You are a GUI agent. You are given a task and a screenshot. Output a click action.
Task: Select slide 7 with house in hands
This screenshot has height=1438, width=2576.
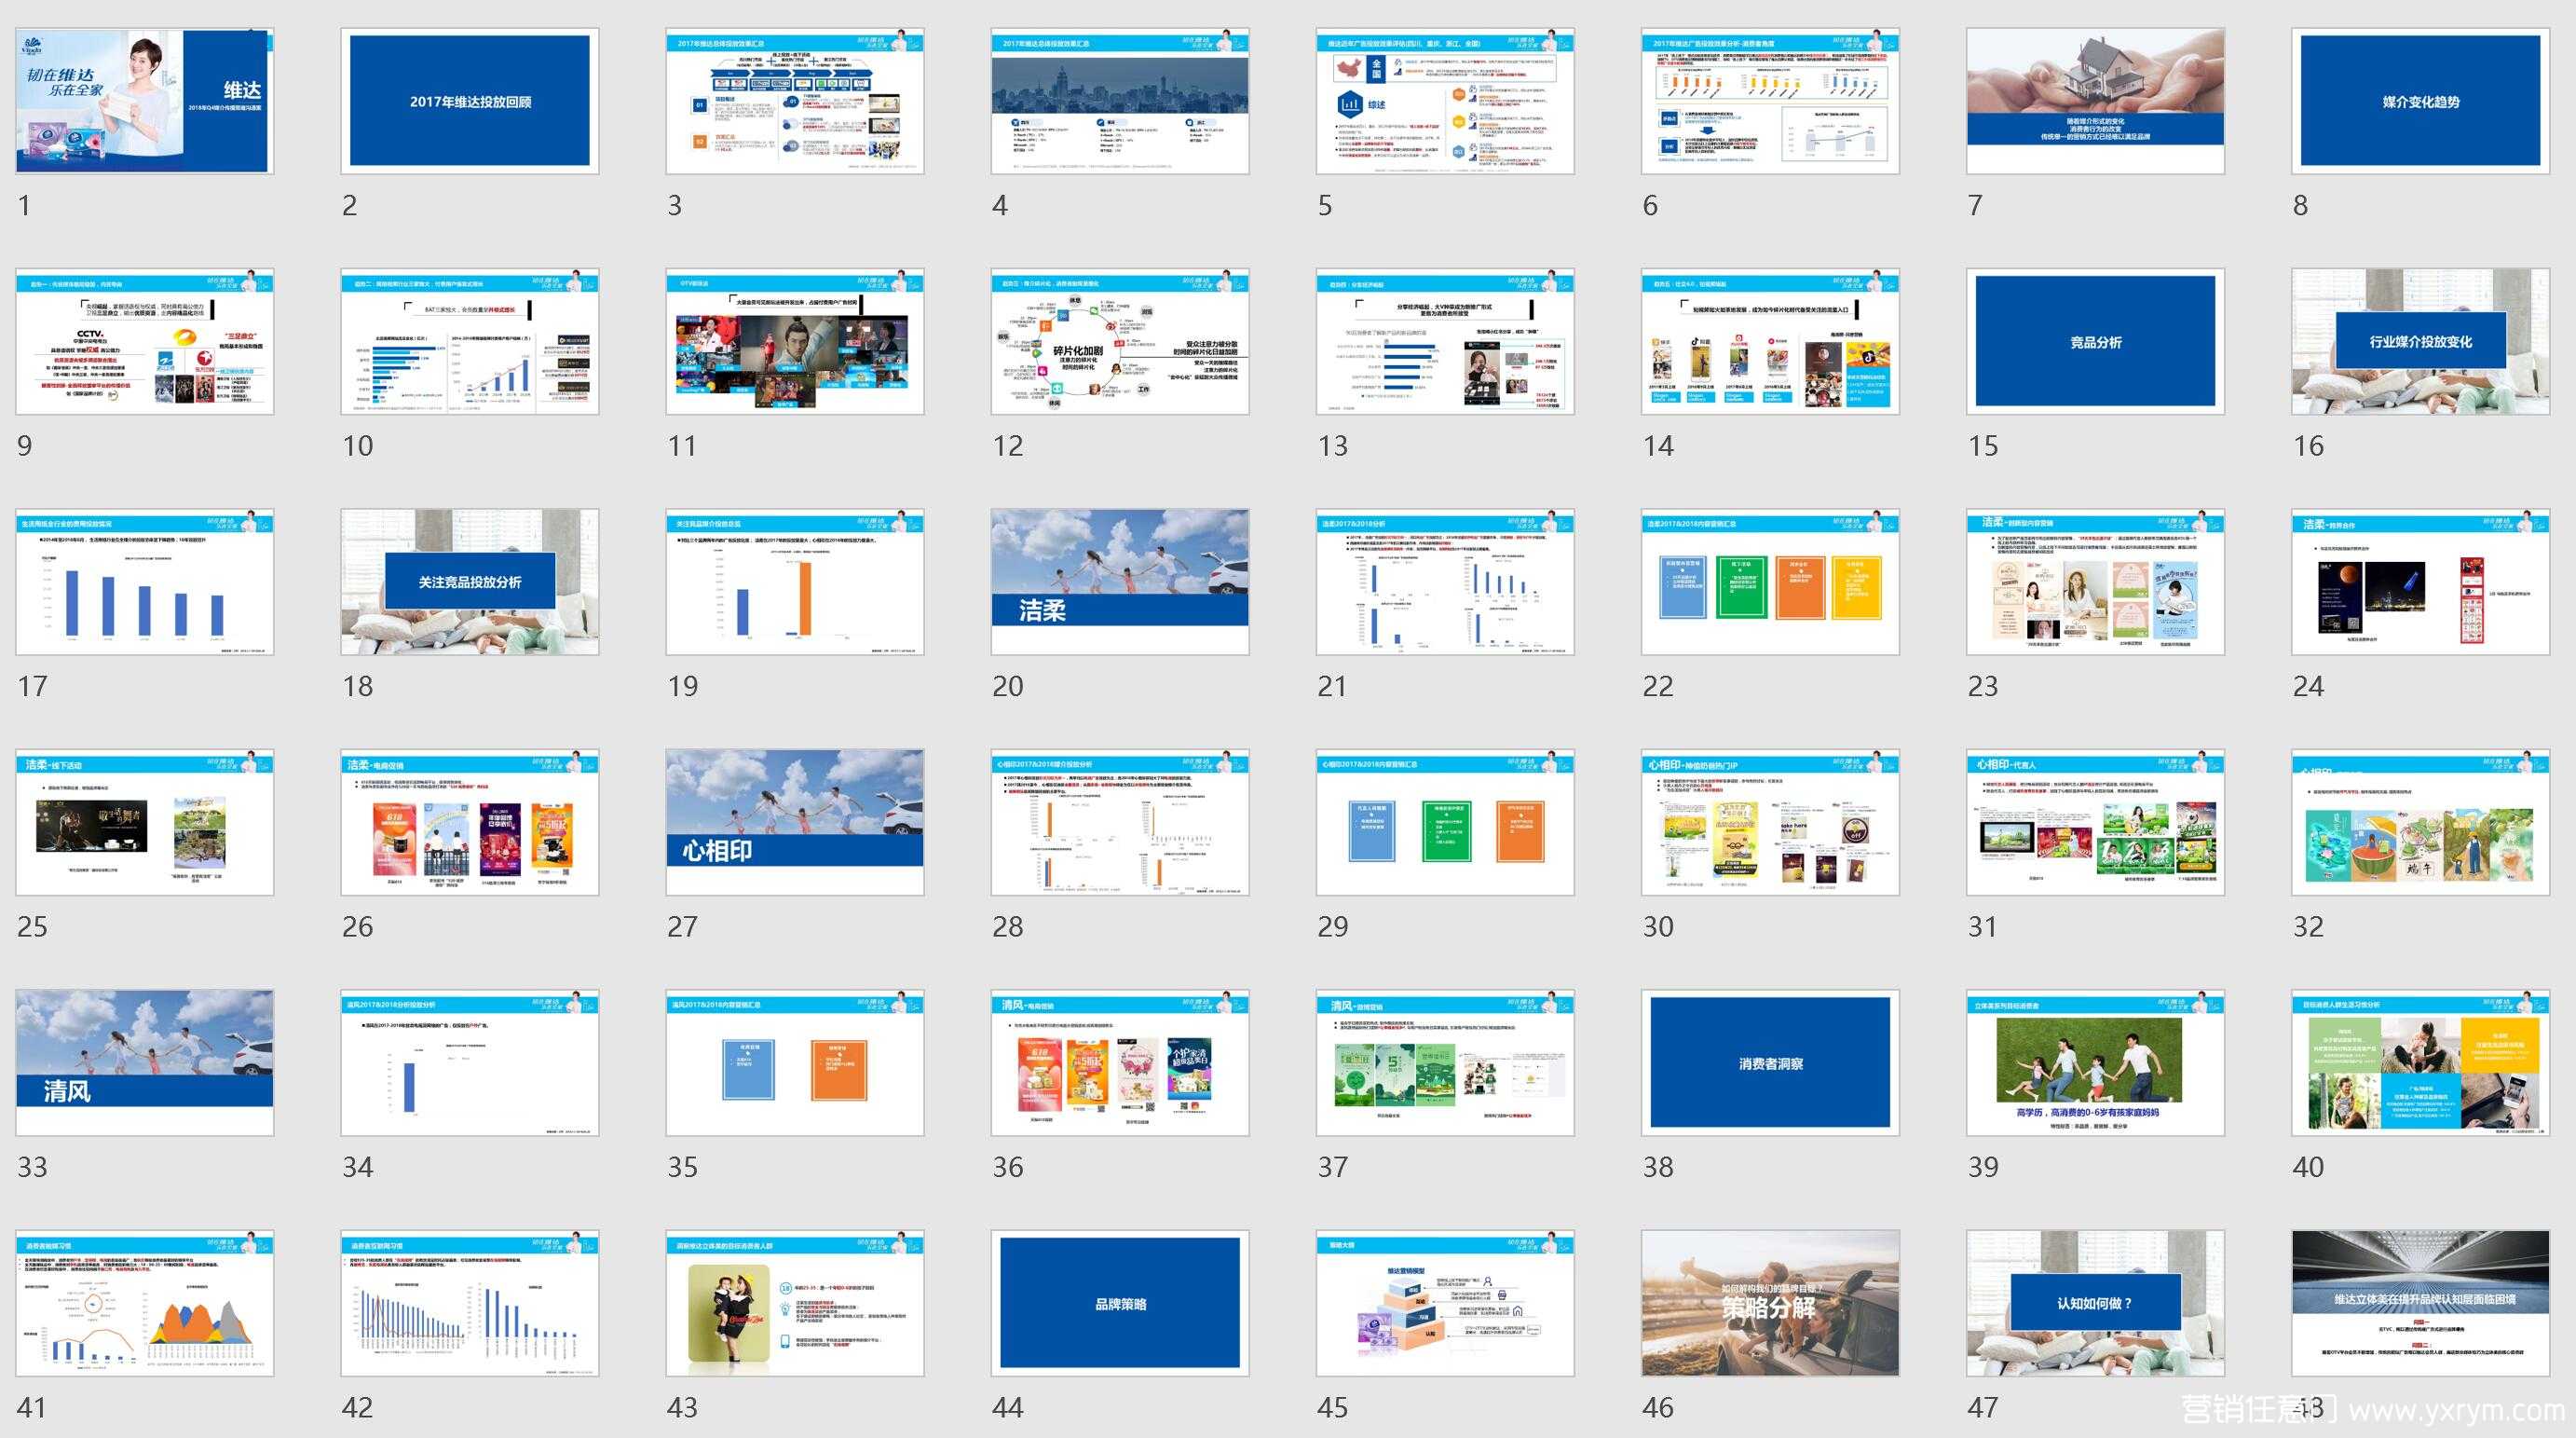(2095, 101)
